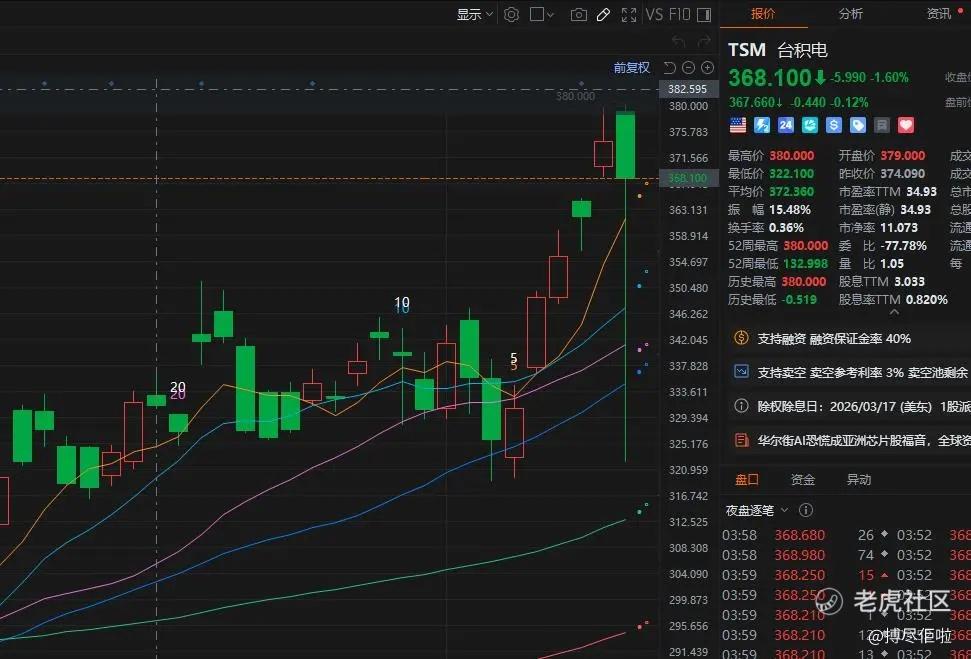Activate the pencil drawing tool

[x=603, y=15]
